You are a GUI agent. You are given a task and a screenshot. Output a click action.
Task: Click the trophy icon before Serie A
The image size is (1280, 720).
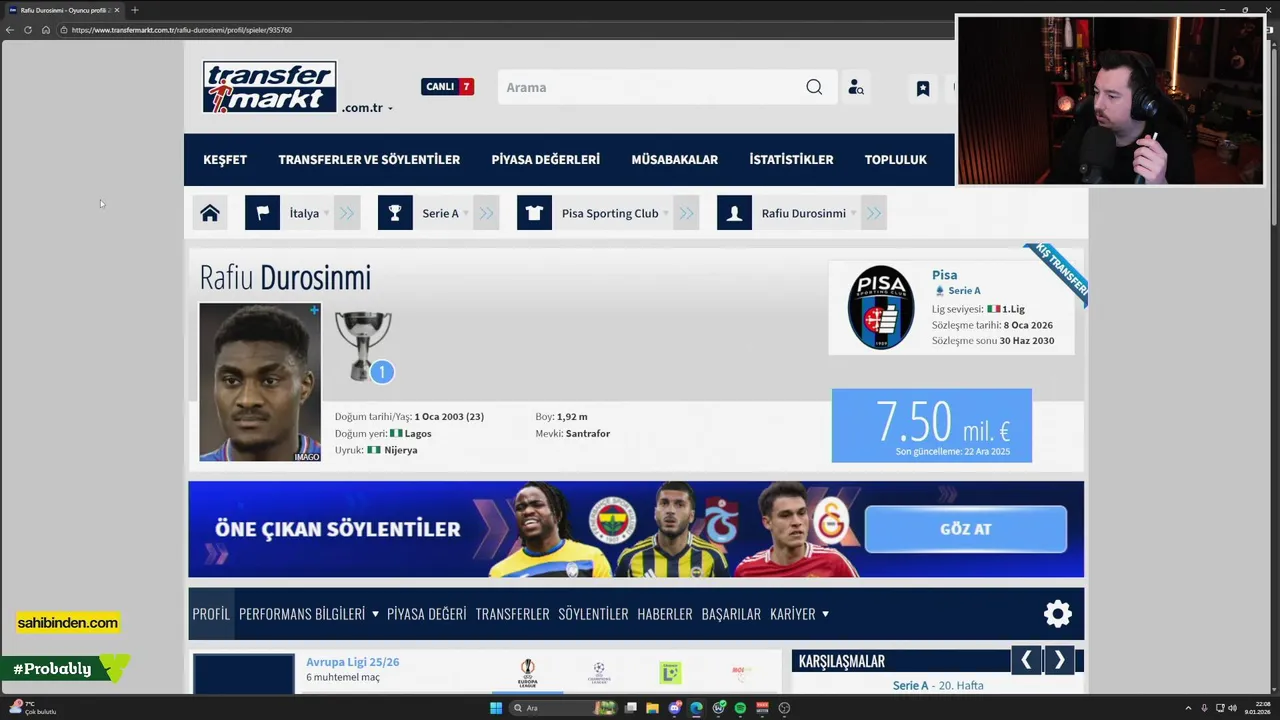click(395, 213)
